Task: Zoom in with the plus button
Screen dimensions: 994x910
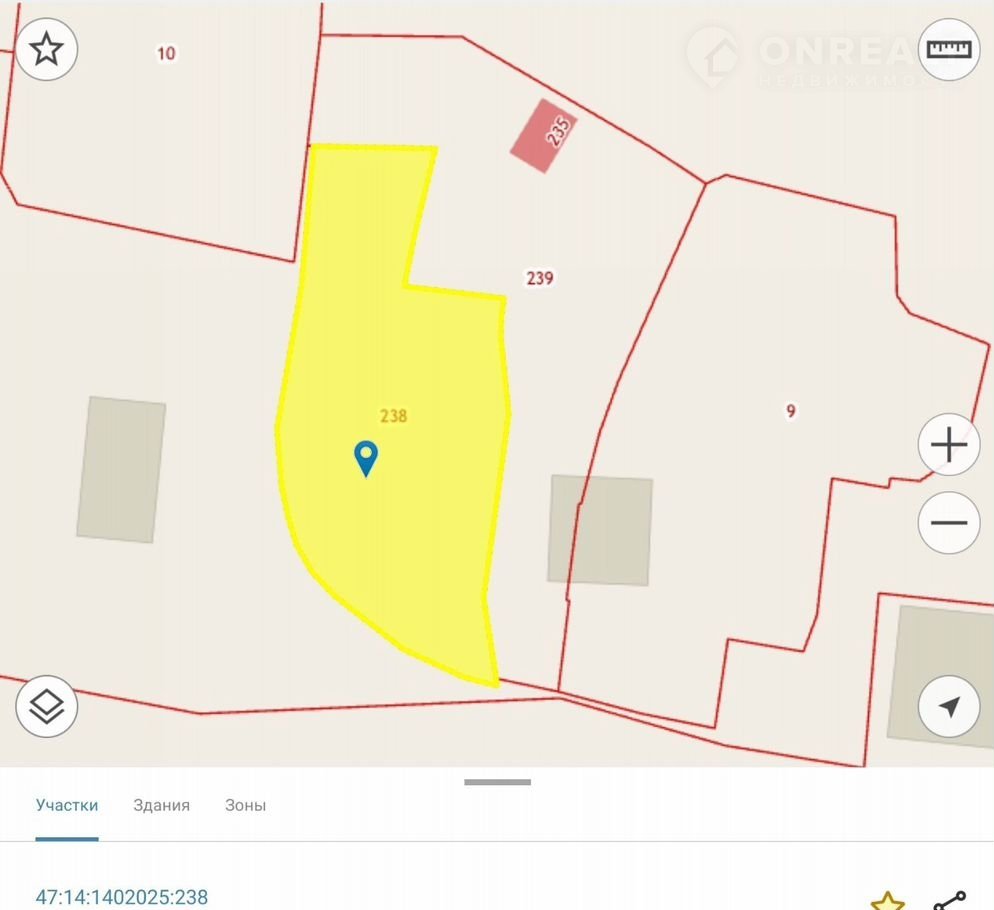Action: [949, 445]
